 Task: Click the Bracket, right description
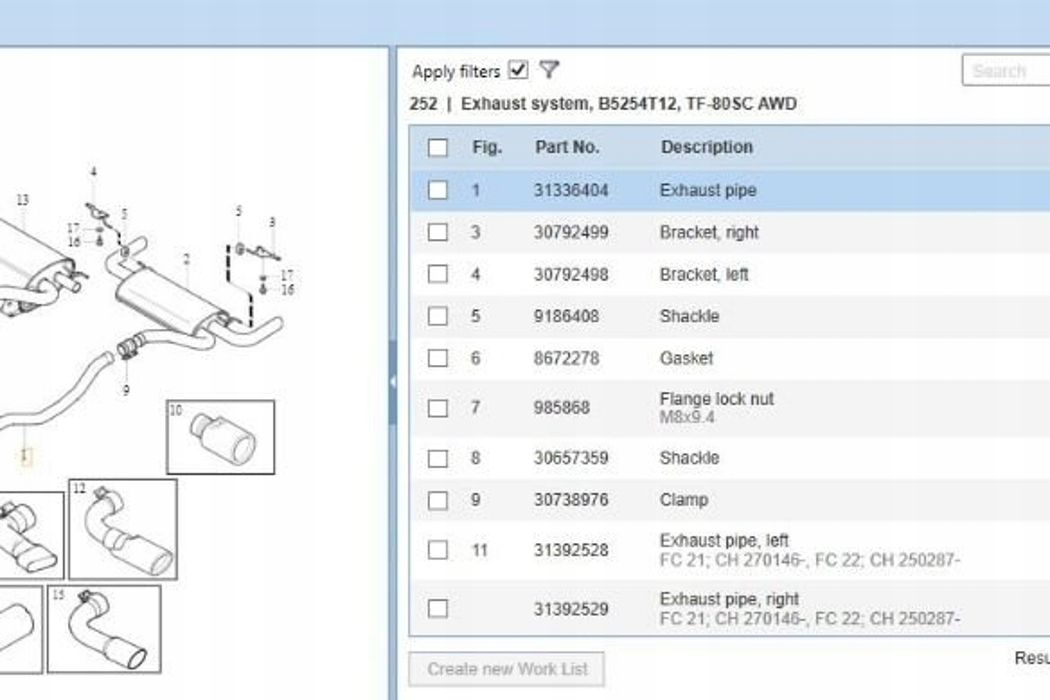pos(709,232)
